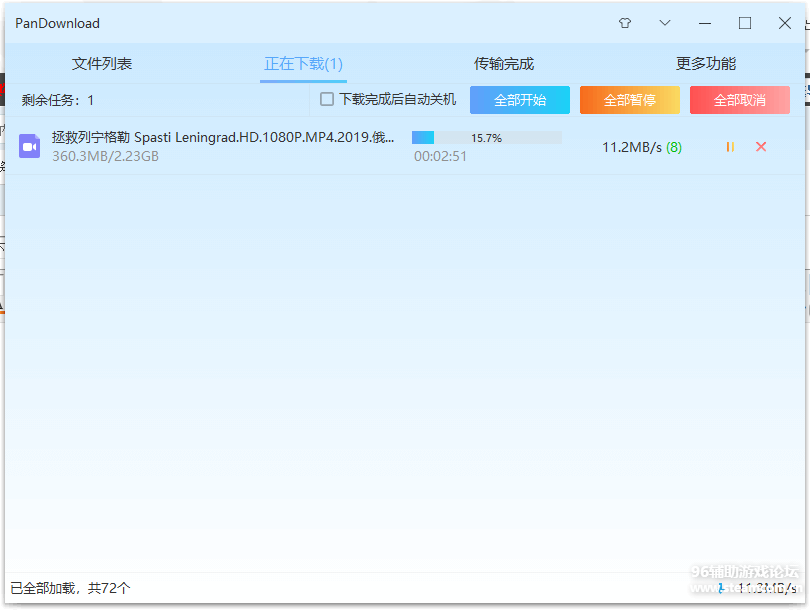810x610 pixels.
Task: Switch to the 文件列表 tab
Action: pyautogui.click(x=102, y=64)
